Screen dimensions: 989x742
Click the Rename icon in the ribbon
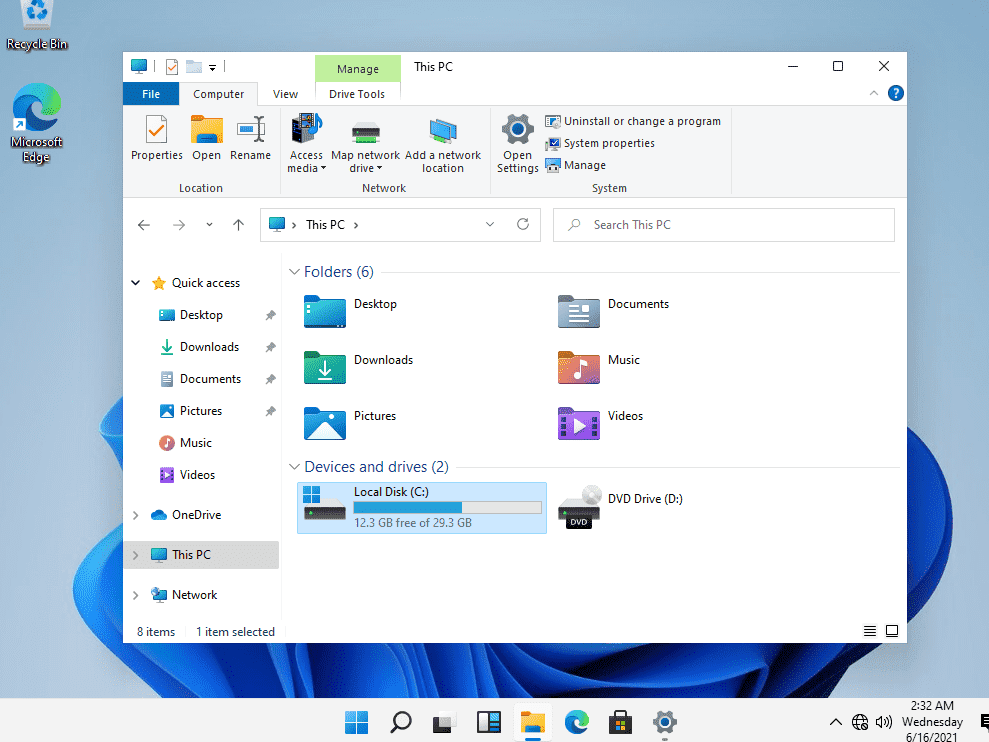[250, 129]
